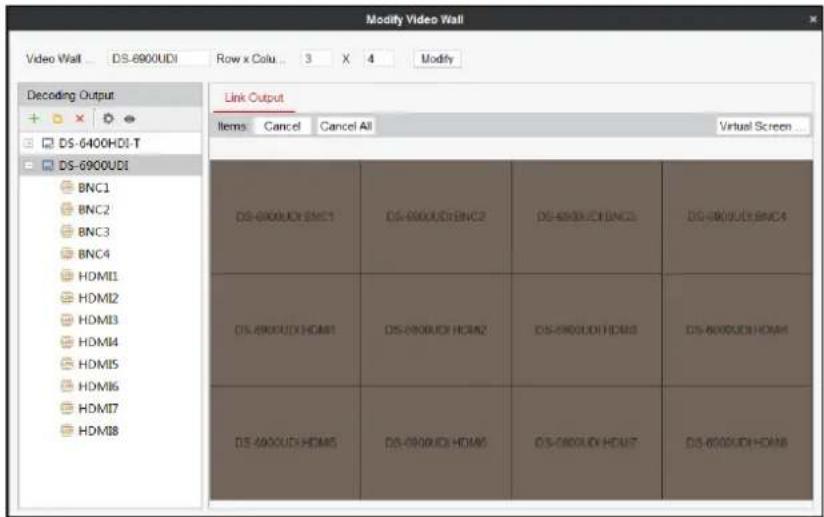Screen dimensions: 824x517
Task: Click the Cancel All button
Action: point(345,126)
